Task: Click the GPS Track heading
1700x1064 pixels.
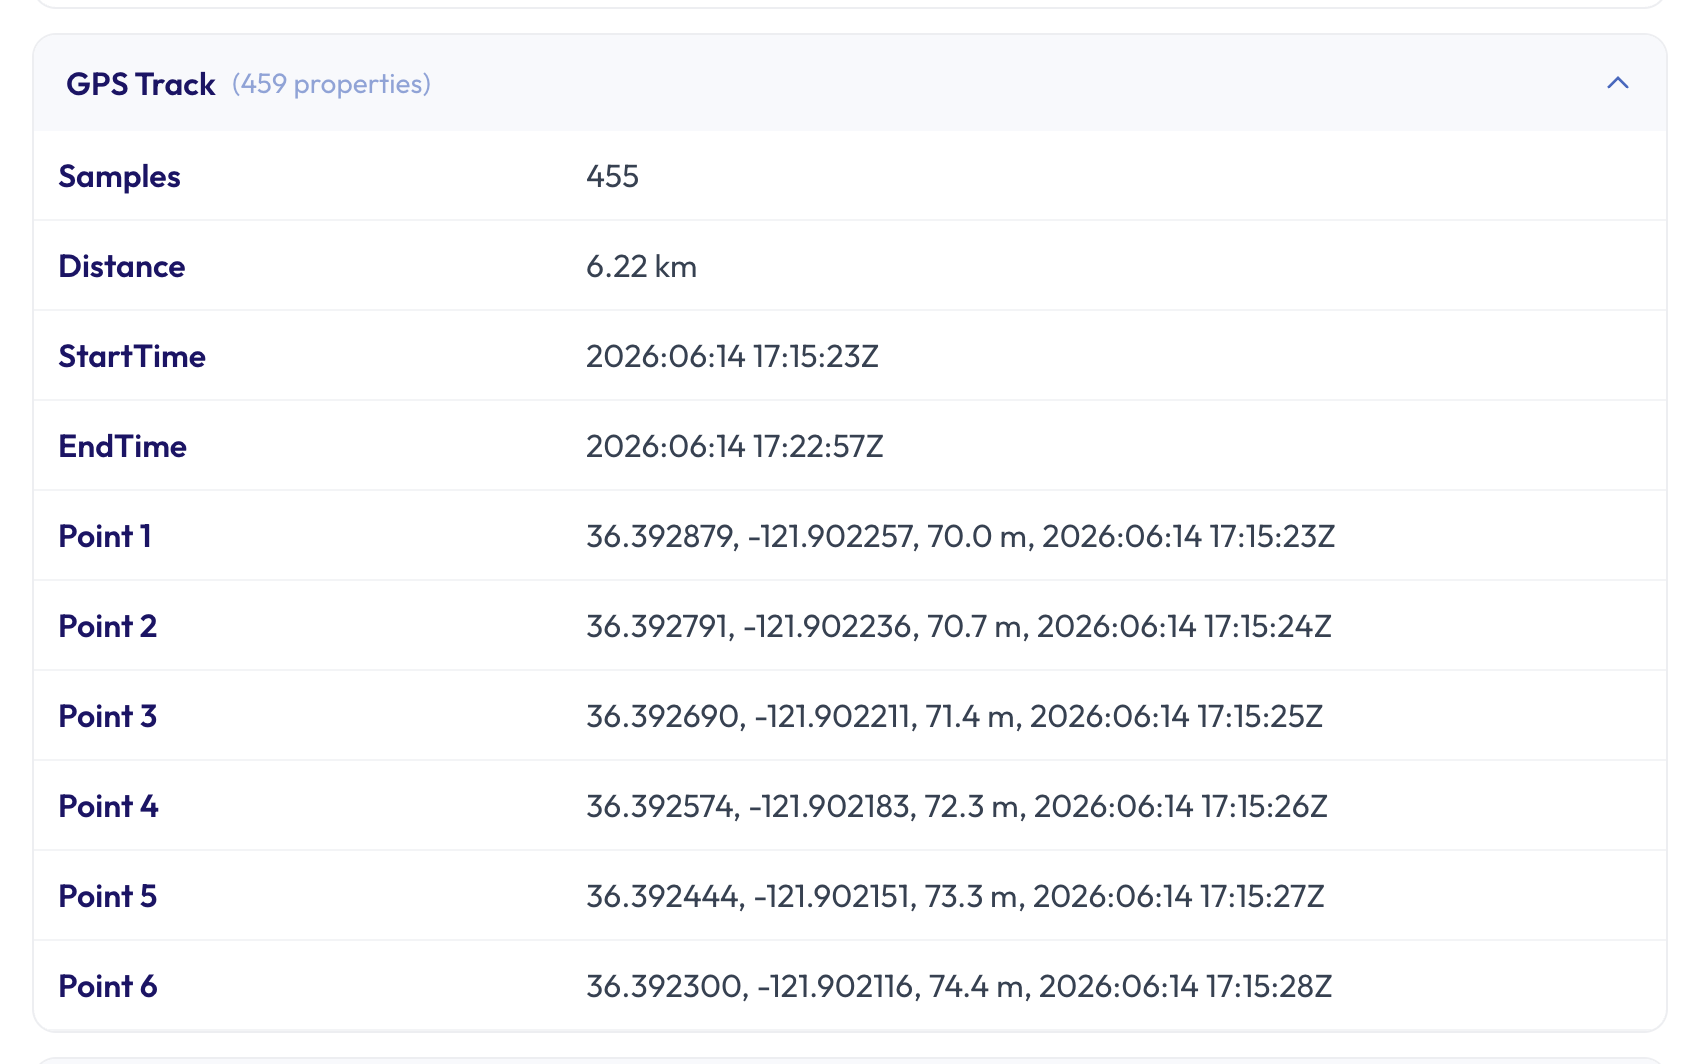Action: [141, 84]
